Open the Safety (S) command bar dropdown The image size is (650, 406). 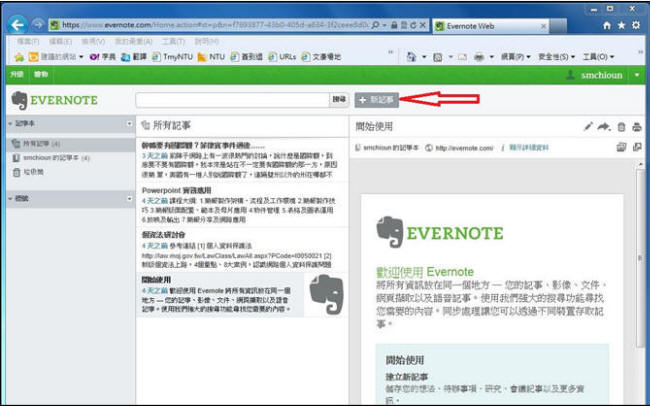click(x=557, y=57)
